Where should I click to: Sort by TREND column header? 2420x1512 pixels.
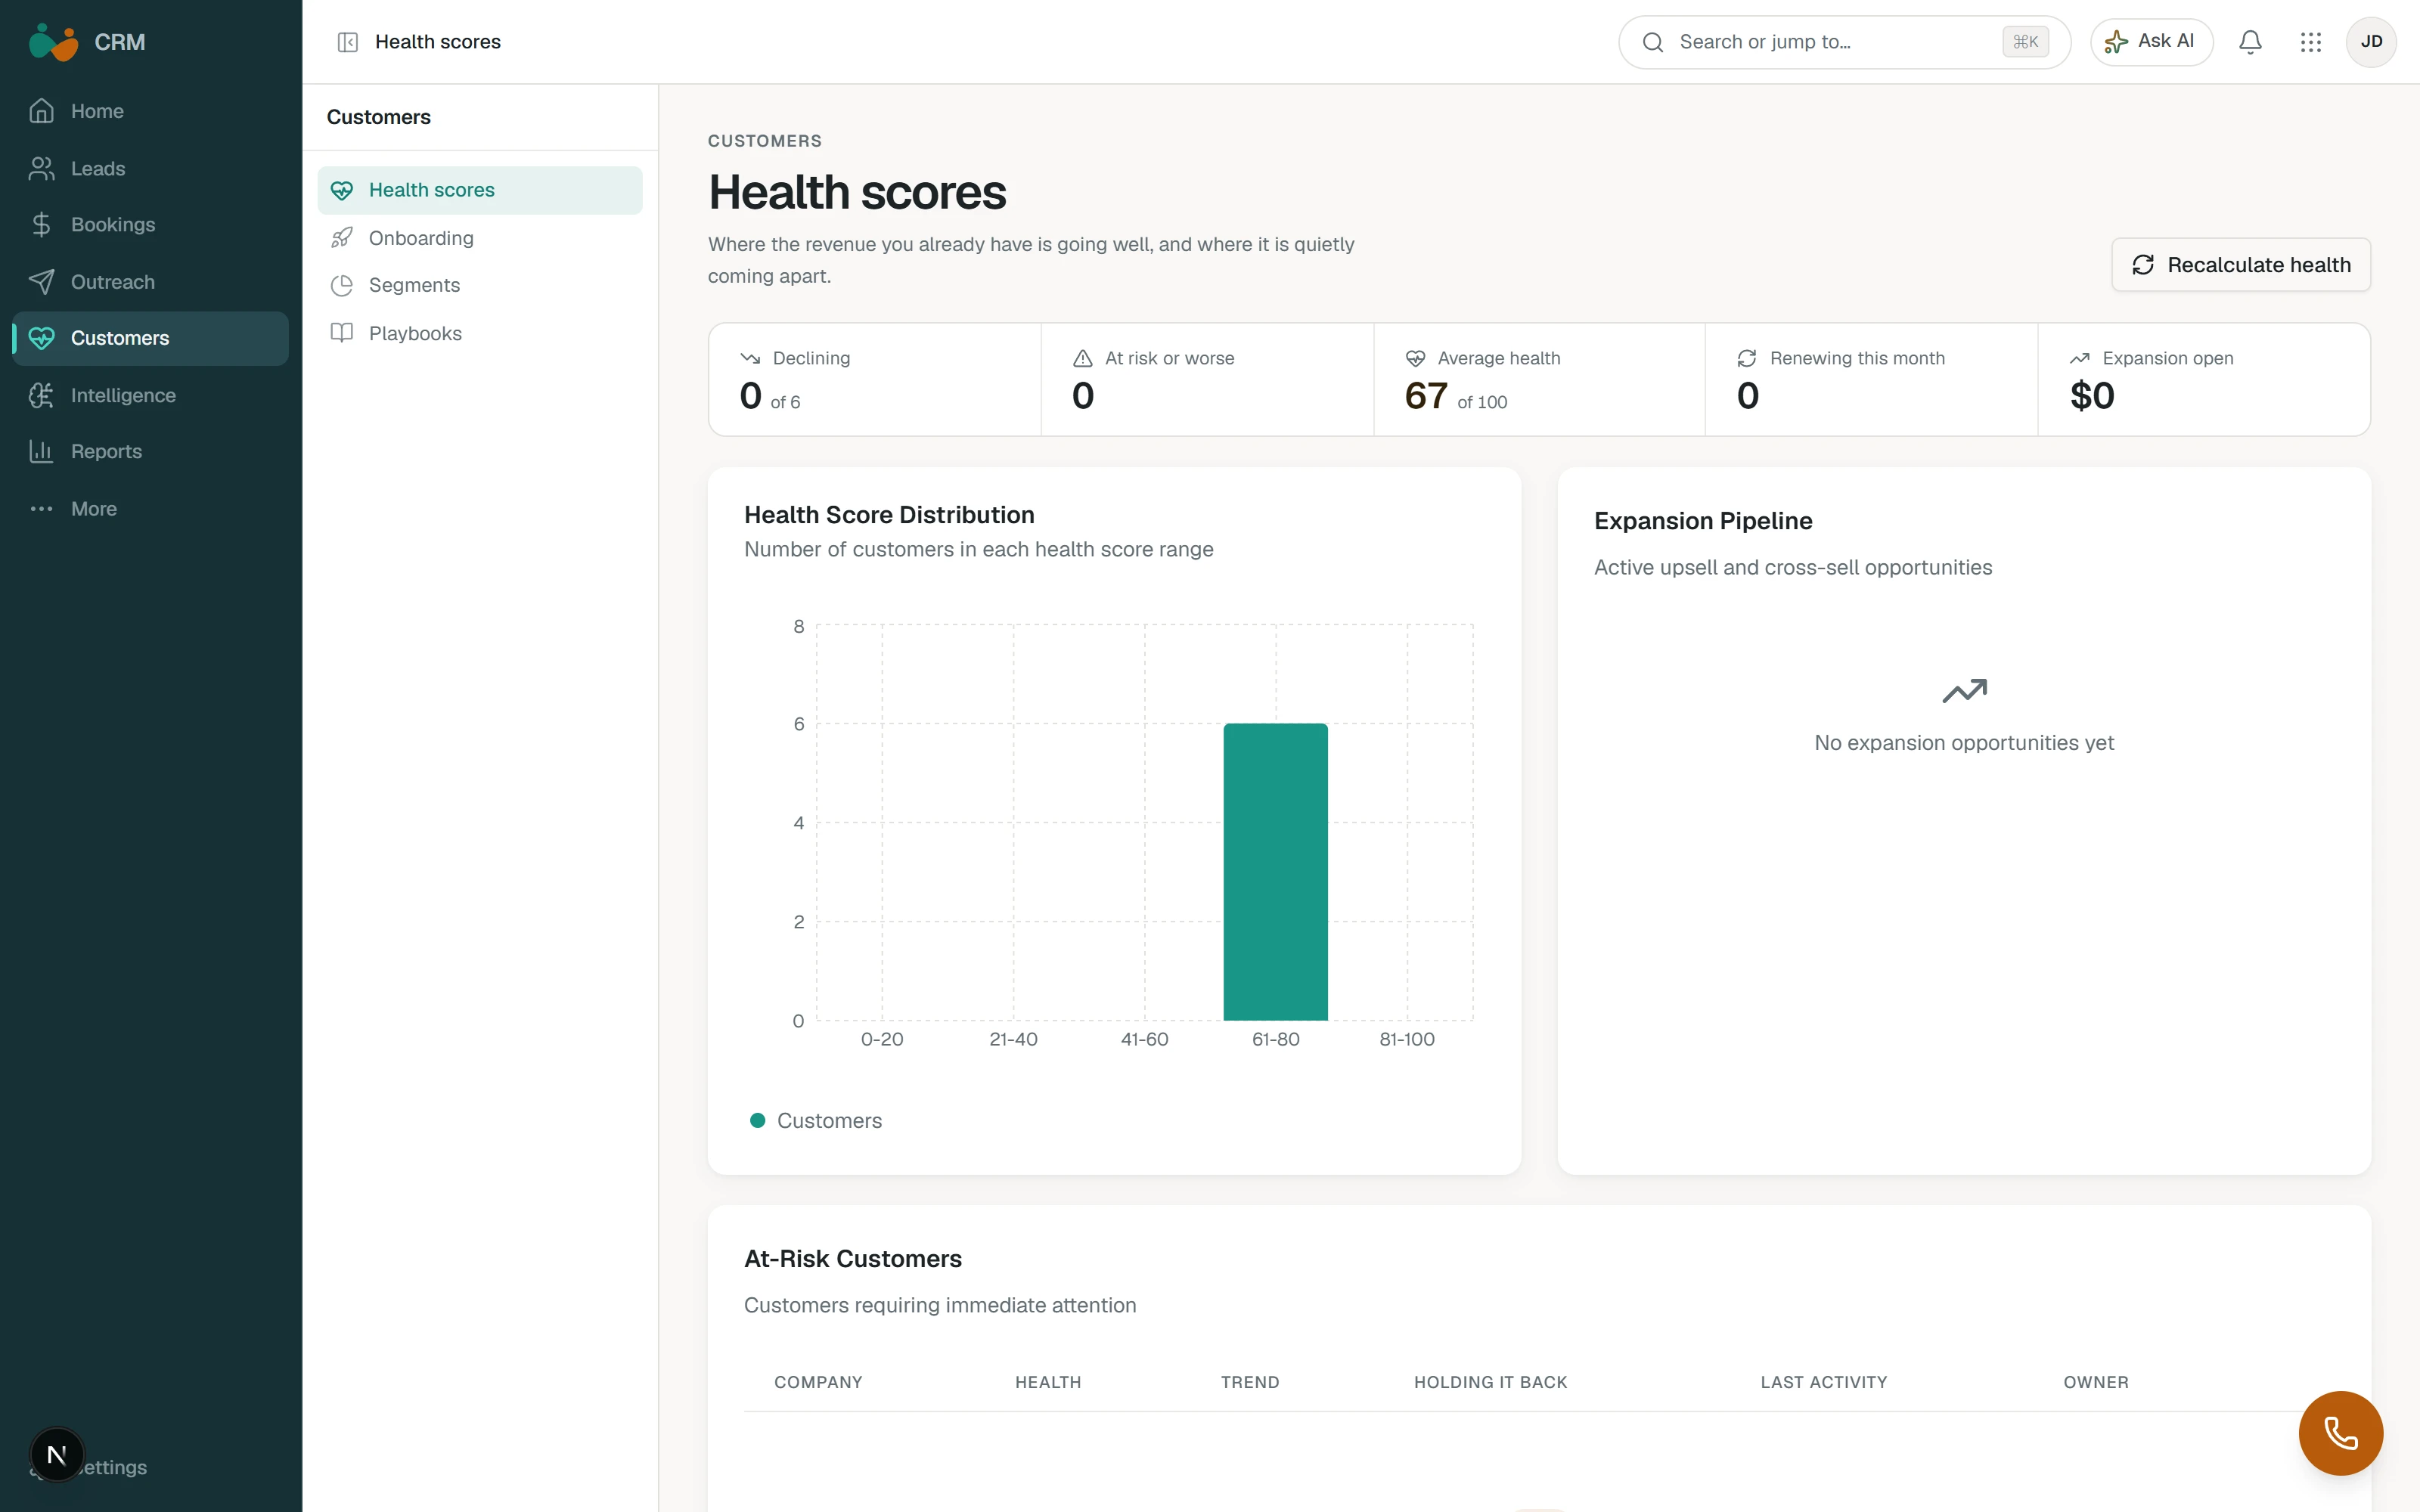[x=1250, y=1382]
